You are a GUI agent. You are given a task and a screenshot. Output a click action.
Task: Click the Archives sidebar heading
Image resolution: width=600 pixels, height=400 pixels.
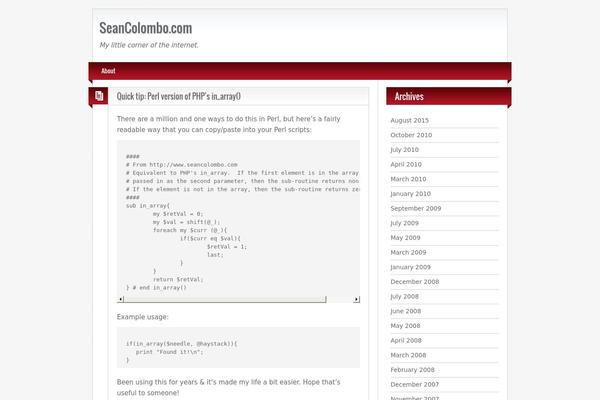409,96
